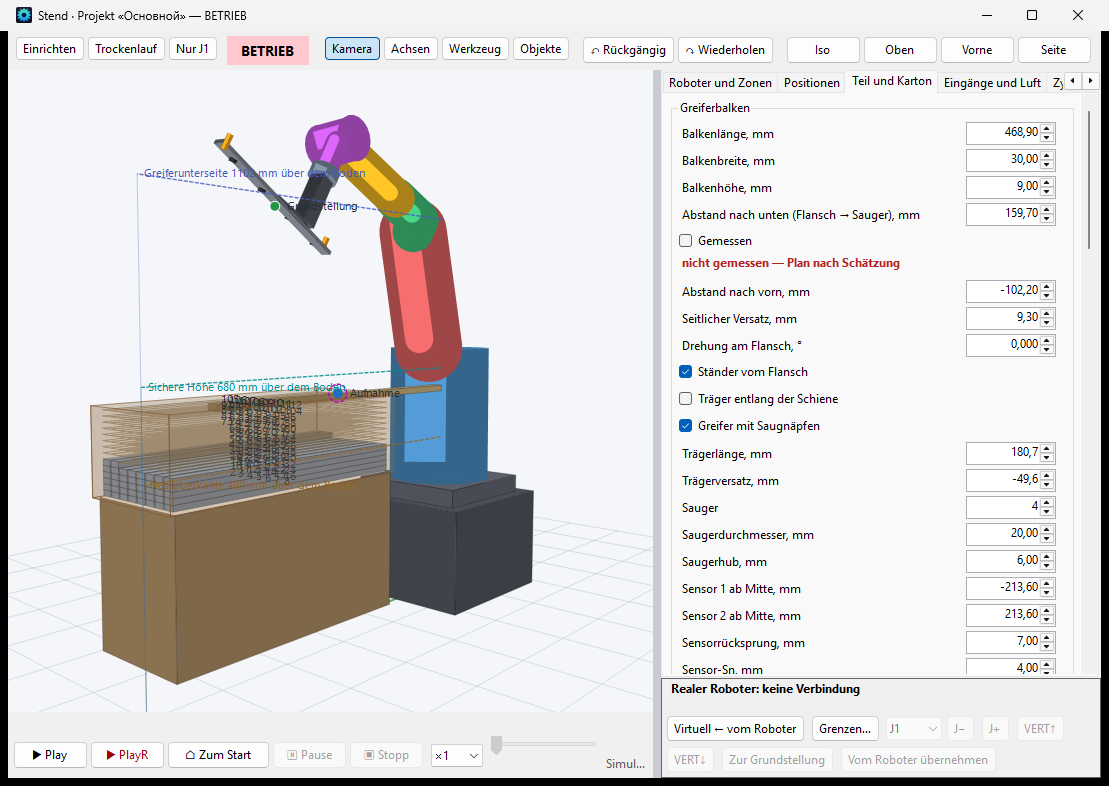Enable the Gemessen checkbox
This screenshot has width=1109, height=786.
[685, 241]
